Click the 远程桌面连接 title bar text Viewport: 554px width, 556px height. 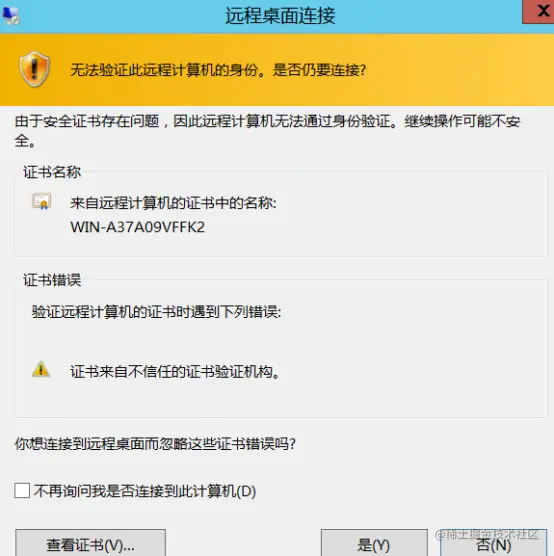point(280,16)
